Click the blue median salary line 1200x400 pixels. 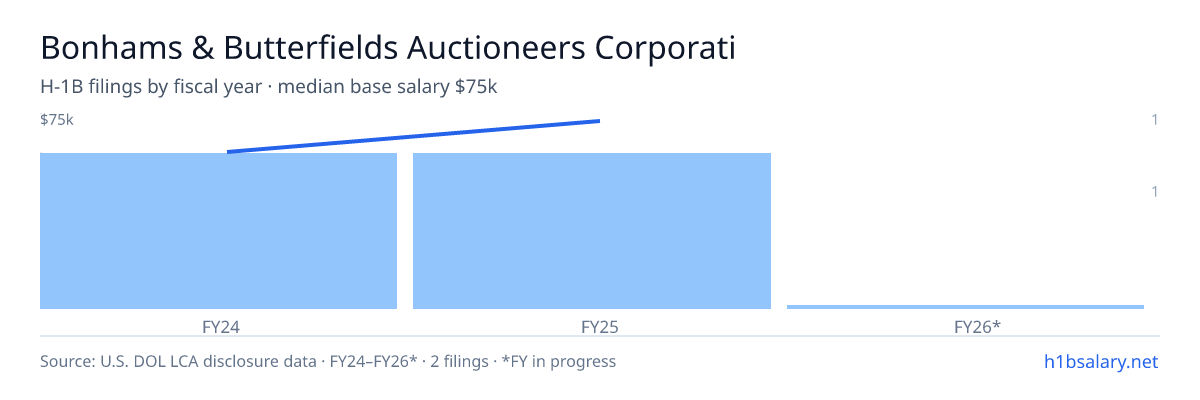(413, 136)
